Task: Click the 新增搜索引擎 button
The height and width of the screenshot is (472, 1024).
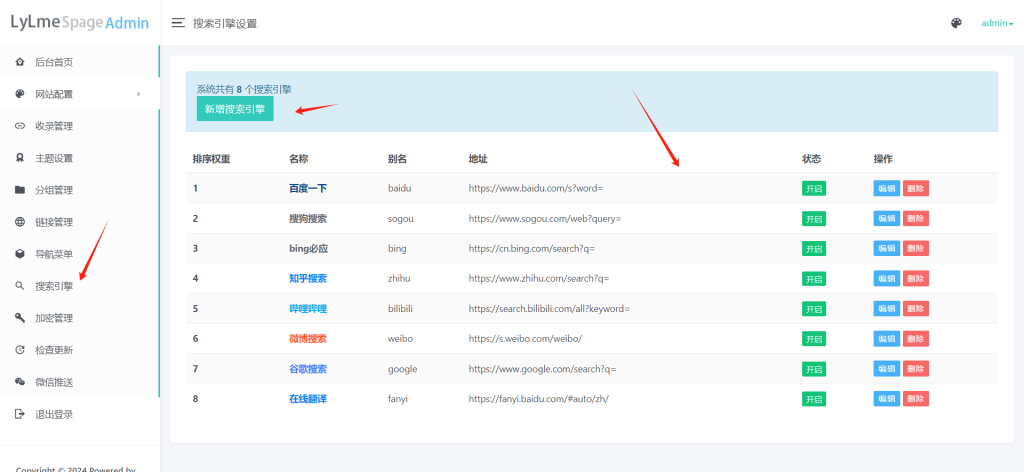Action: (x=235, y=109)
